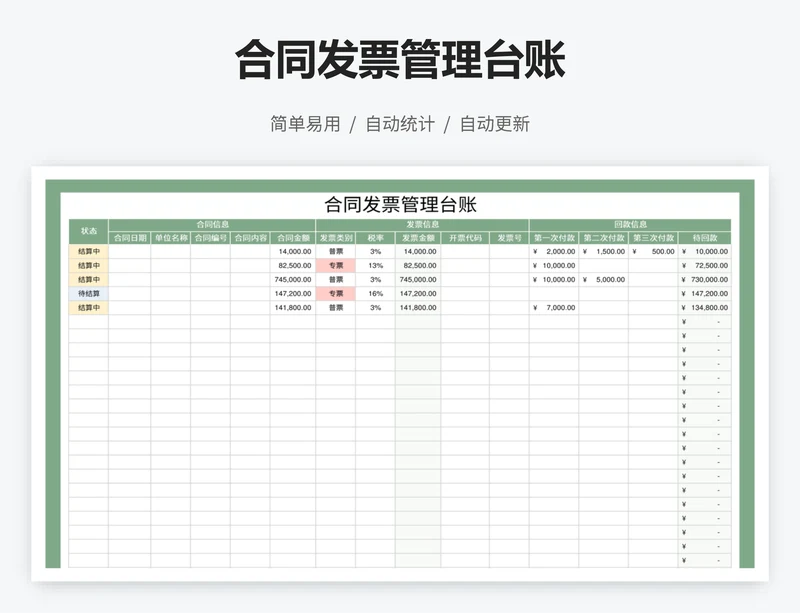Select 待回款 cell showing ¥ 730,000.00
This screenshot has height=613, width=800.
click(705, 280)
